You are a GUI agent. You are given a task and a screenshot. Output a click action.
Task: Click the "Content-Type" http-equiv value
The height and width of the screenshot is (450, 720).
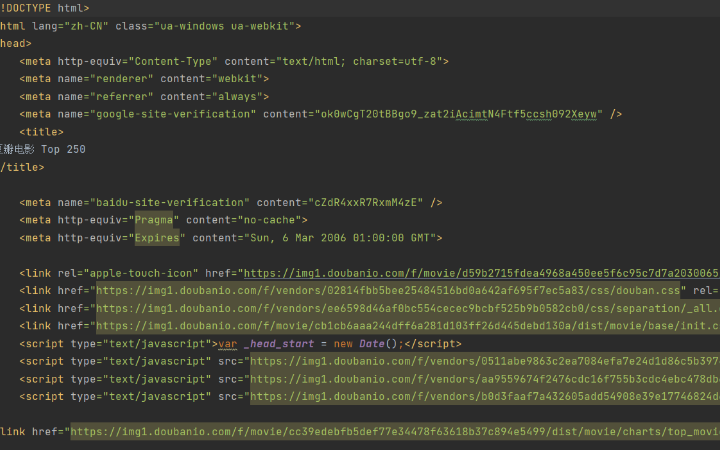click(173, 62)
